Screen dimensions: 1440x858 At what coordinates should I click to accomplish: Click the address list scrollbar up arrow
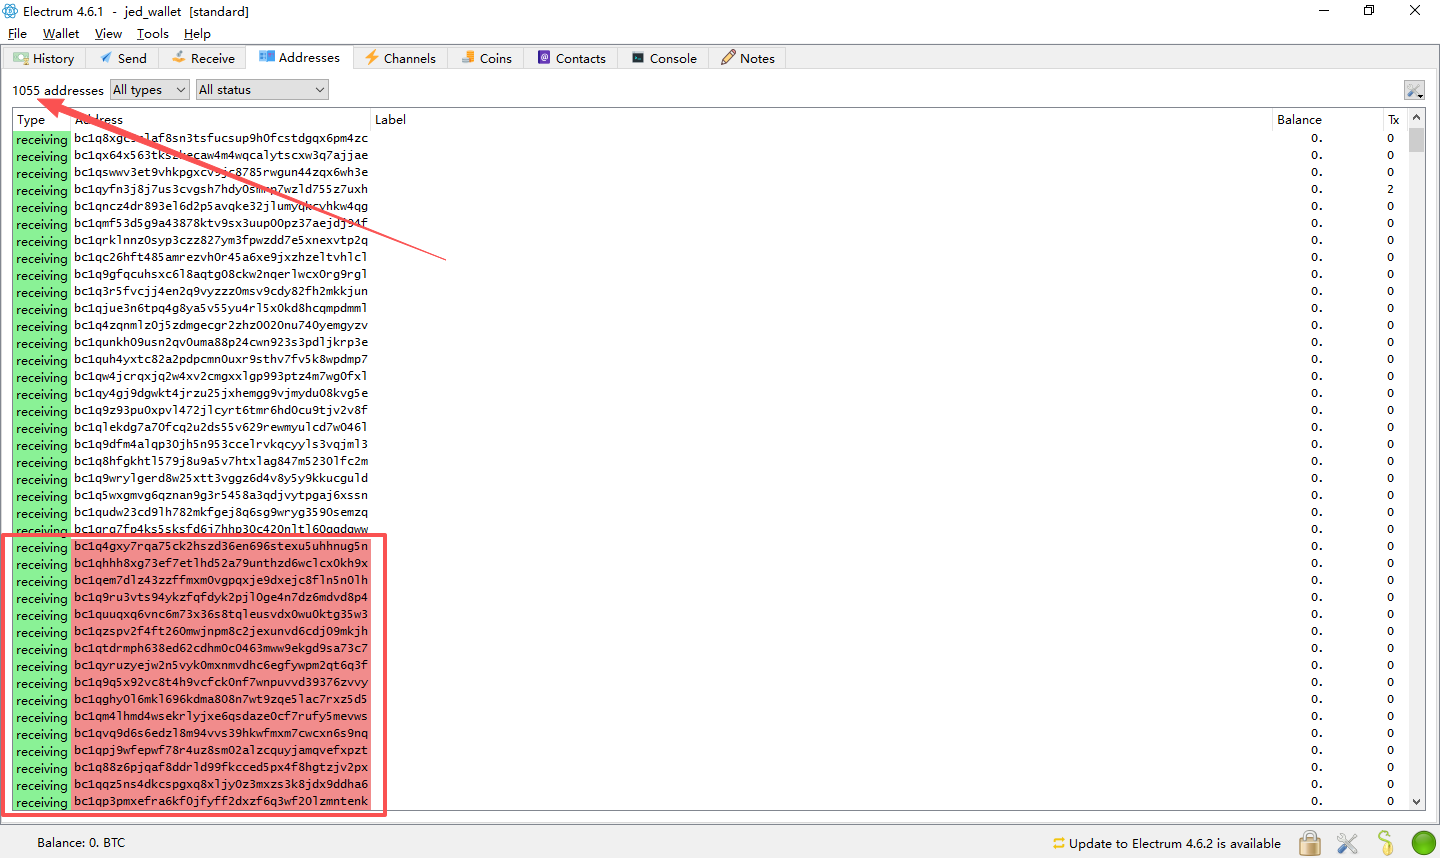[x=1416, y=118]
